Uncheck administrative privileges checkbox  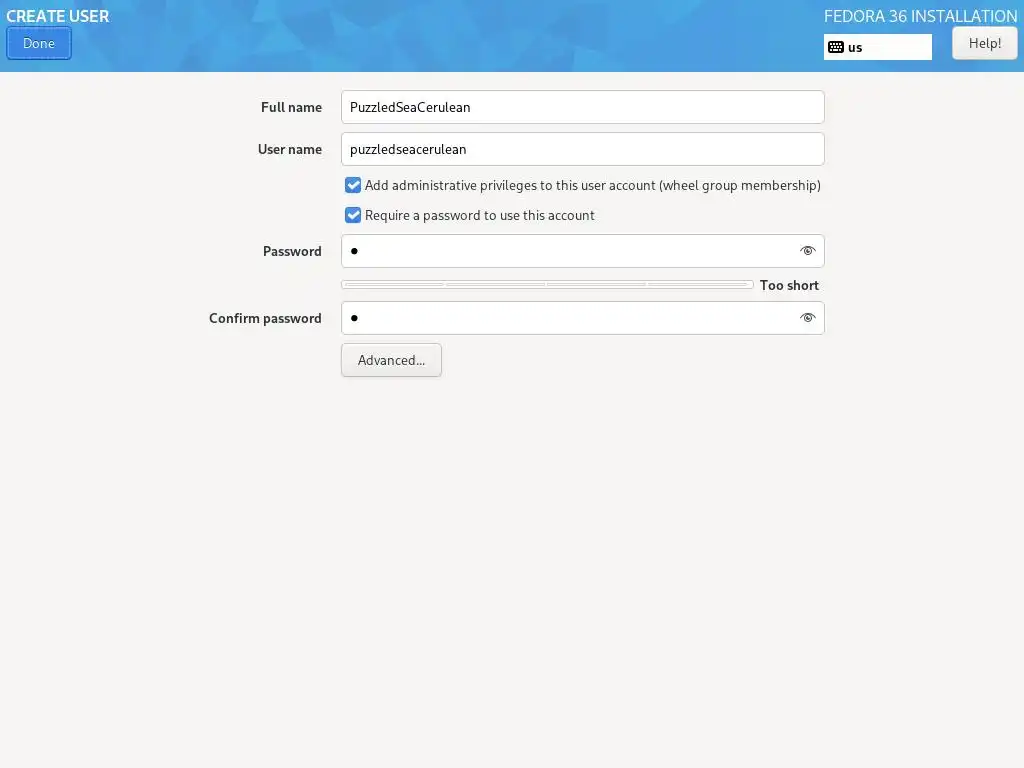click(353, 185)
